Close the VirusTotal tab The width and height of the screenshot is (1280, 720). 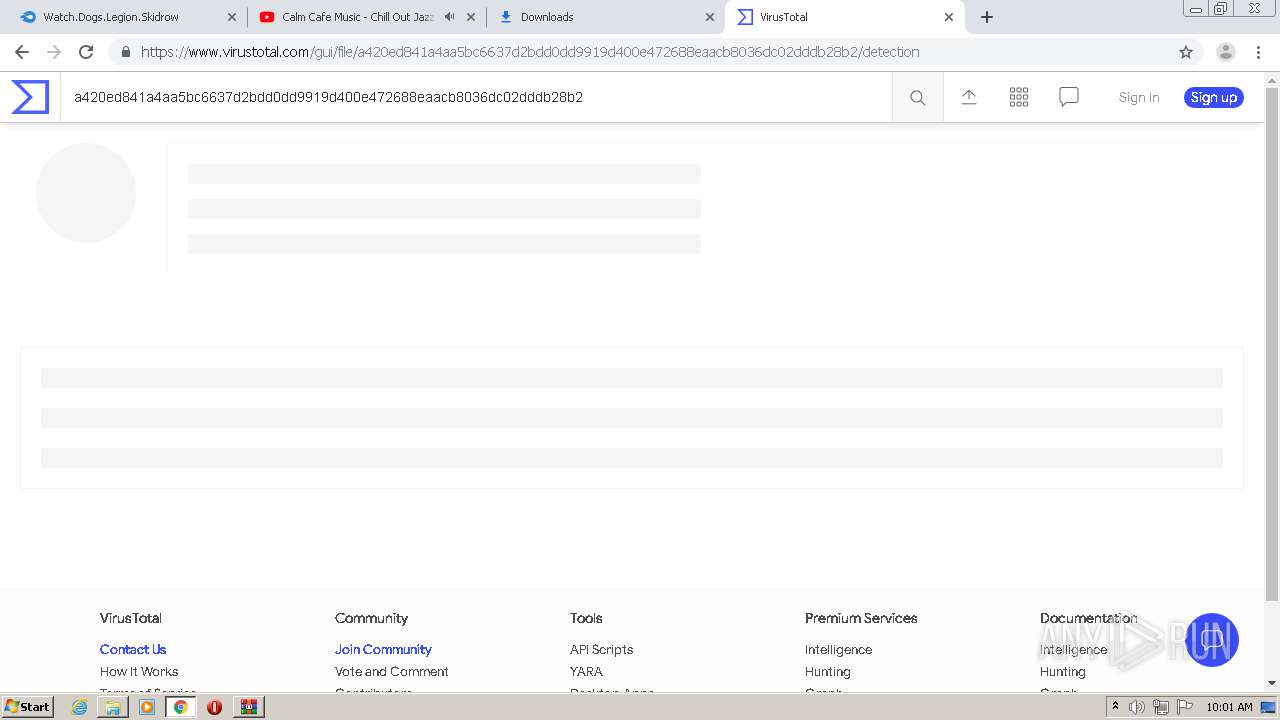click(949, 17)
